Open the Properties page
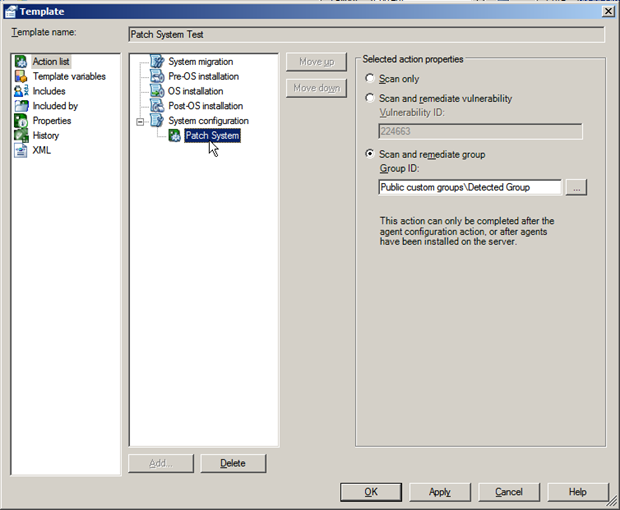 (x=52, y=121)
